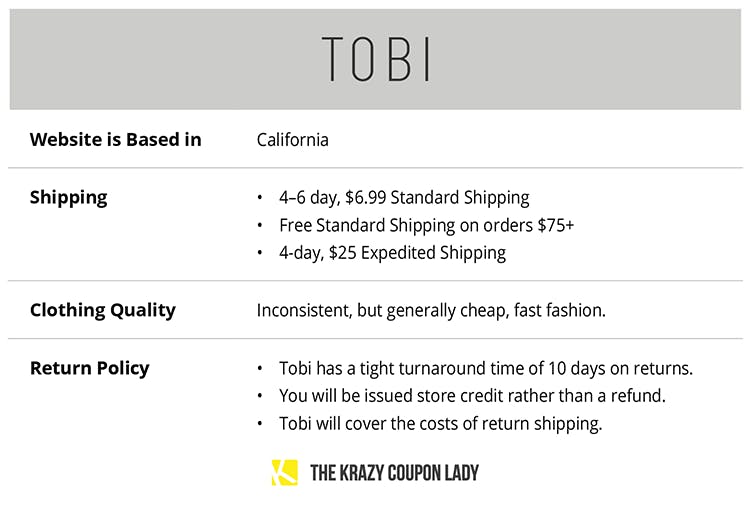
Task: Select the return shipping costs line
Action: pyautogui.click(x=440, y=424)
